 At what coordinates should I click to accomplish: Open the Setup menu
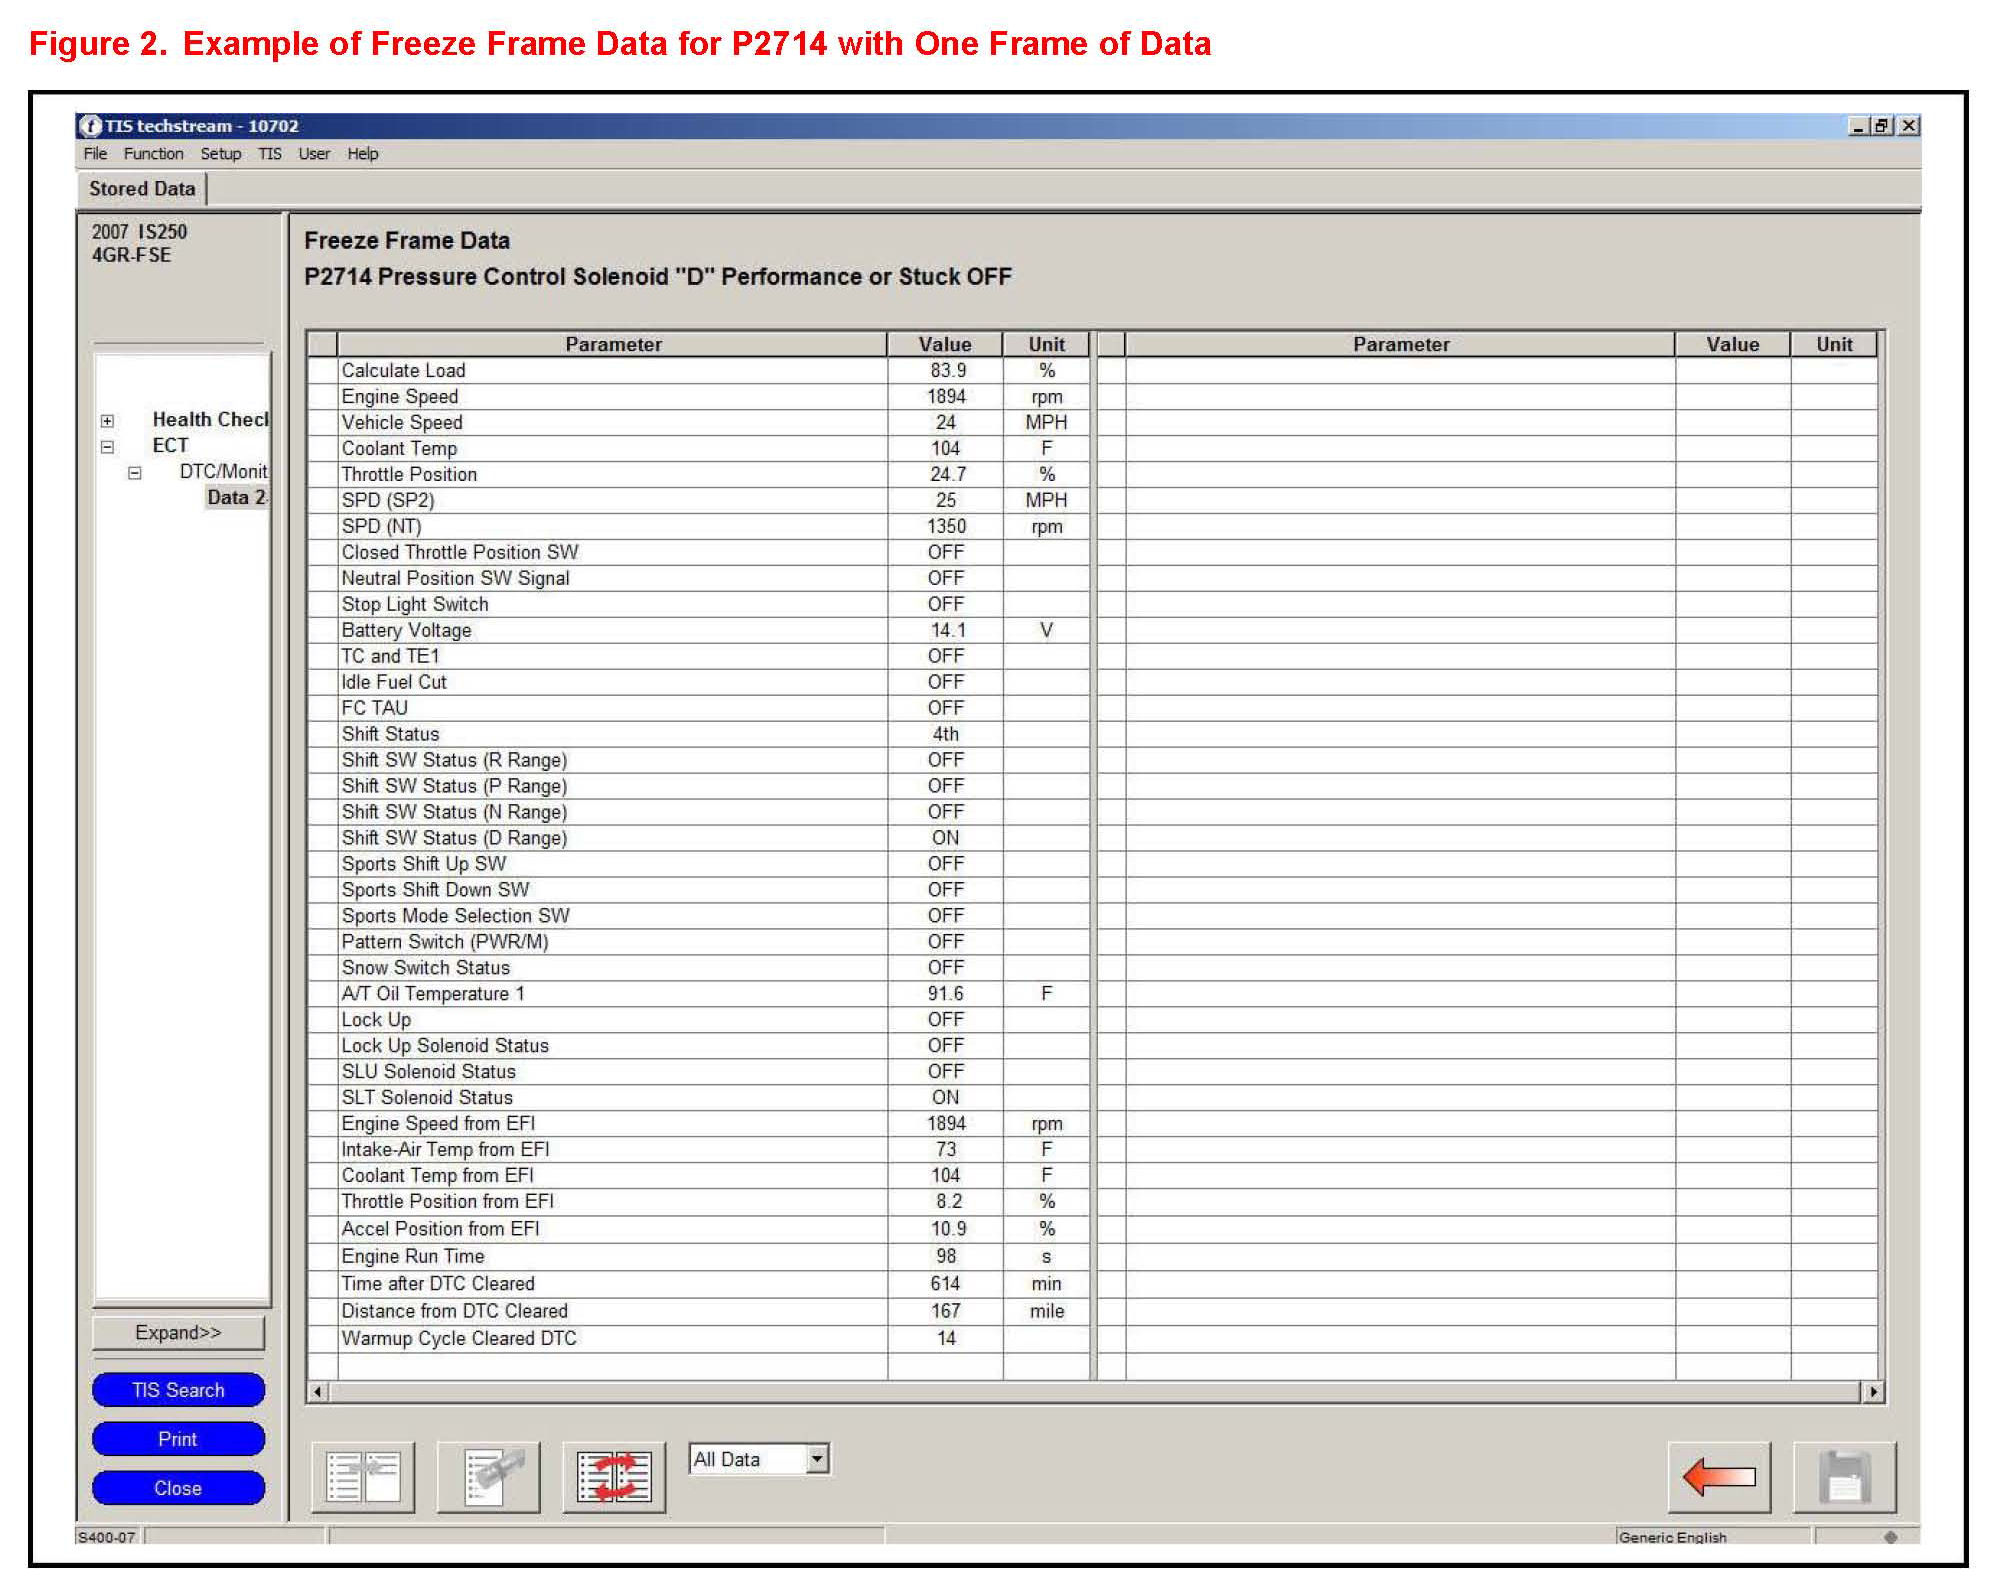(220, 154)
